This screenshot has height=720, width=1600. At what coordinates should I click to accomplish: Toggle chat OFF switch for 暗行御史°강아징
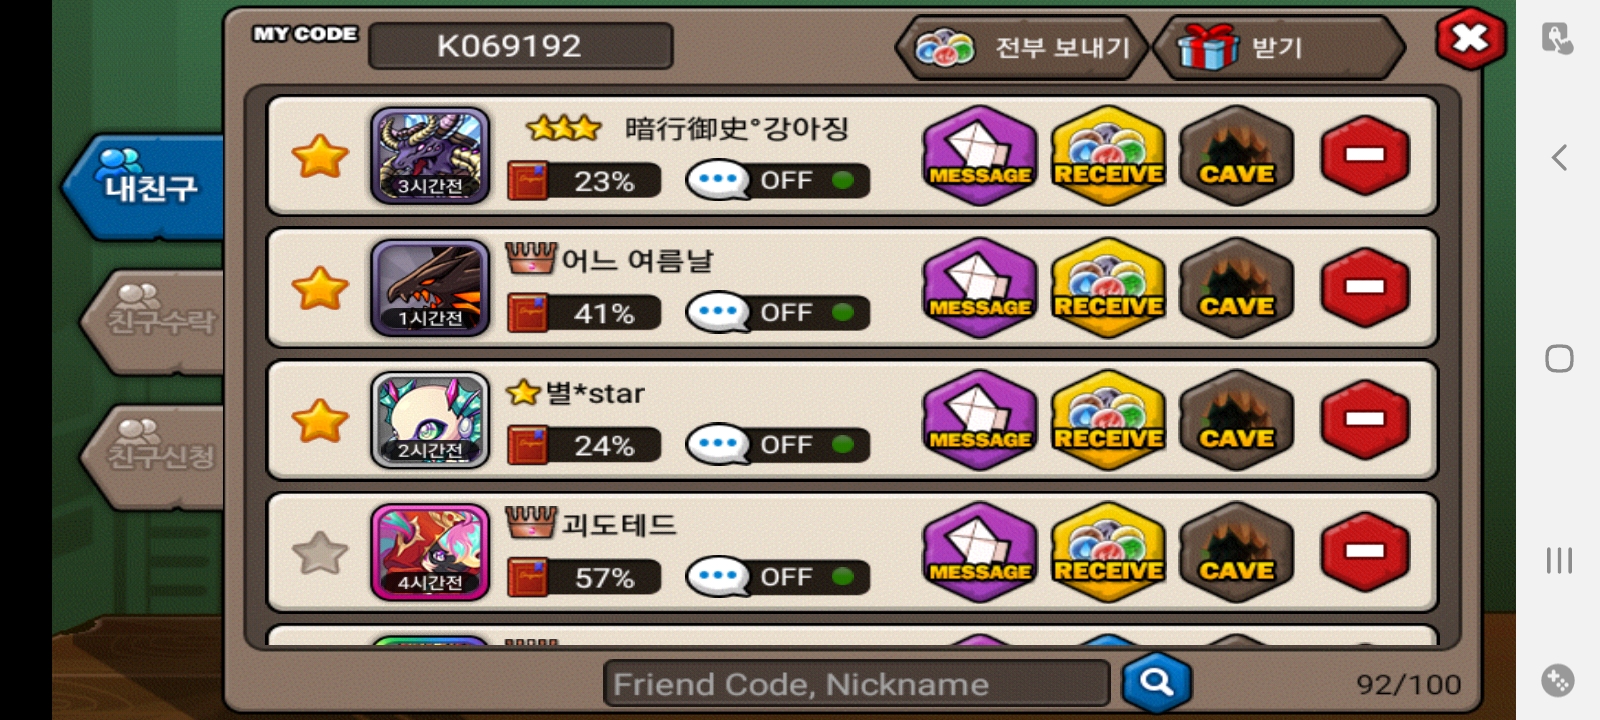tap(777, 181)
